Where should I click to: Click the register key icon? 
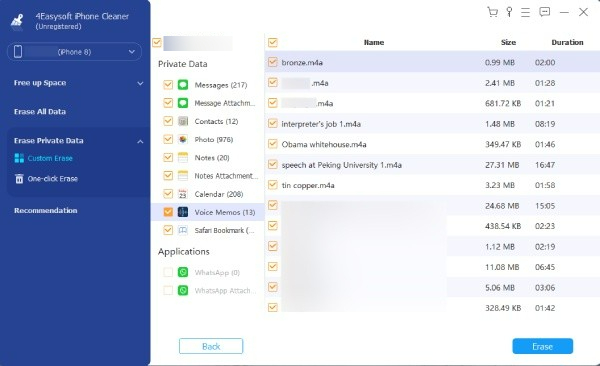509,12
